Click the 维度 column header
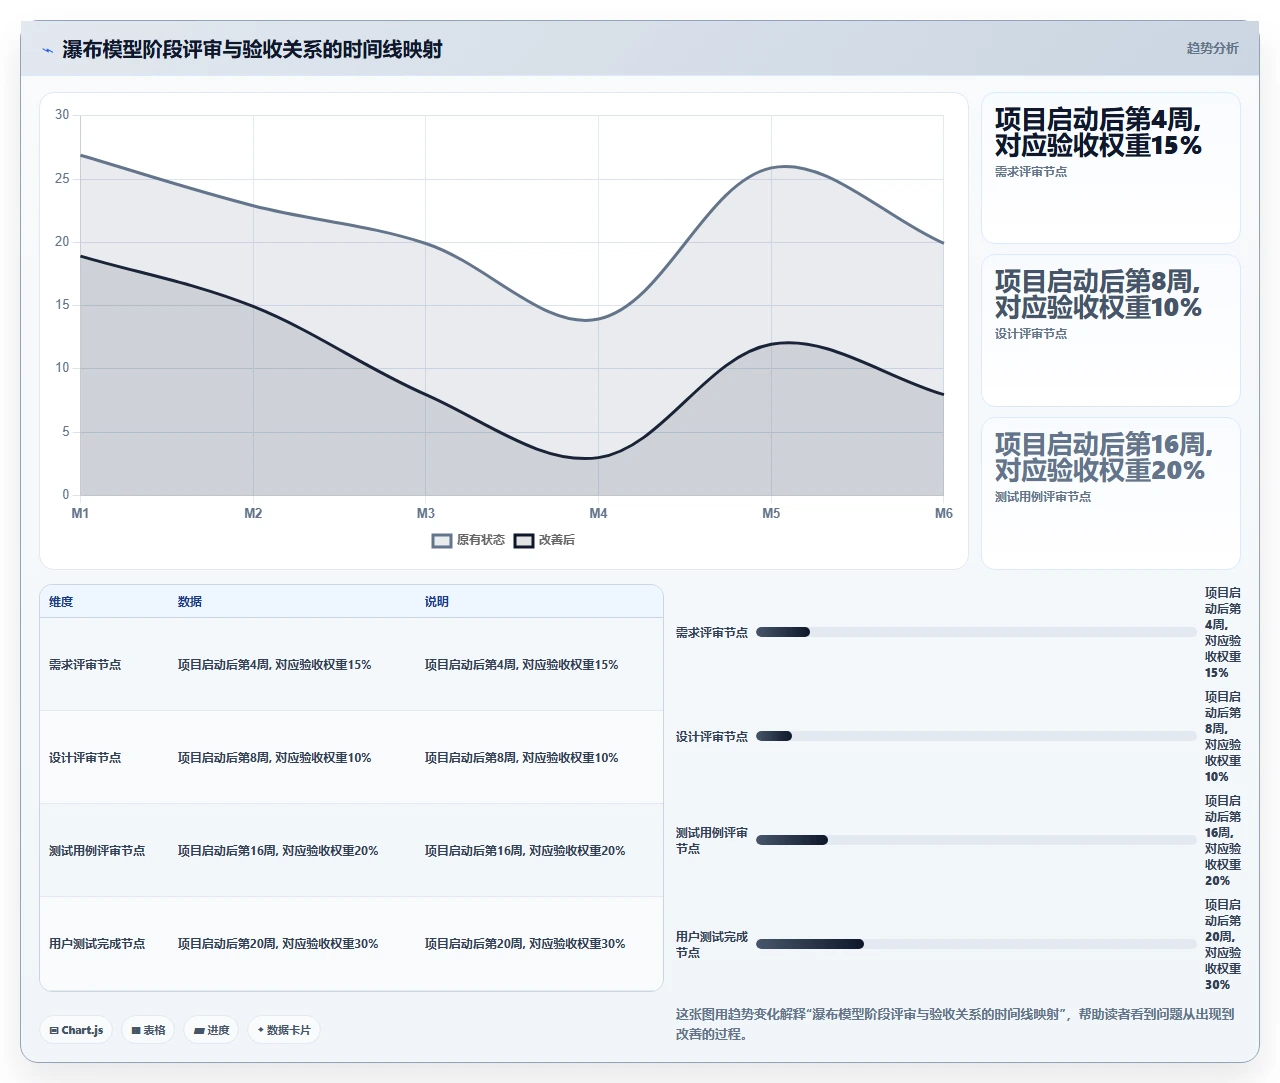The width and height of the screenshot is (1280, 1083). [61, 602]
